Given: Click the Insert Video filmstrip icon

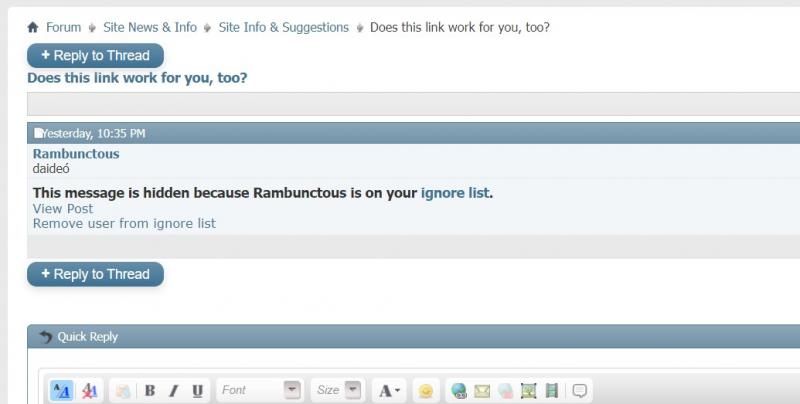Looking at the screenshot, I should point(552,391).
